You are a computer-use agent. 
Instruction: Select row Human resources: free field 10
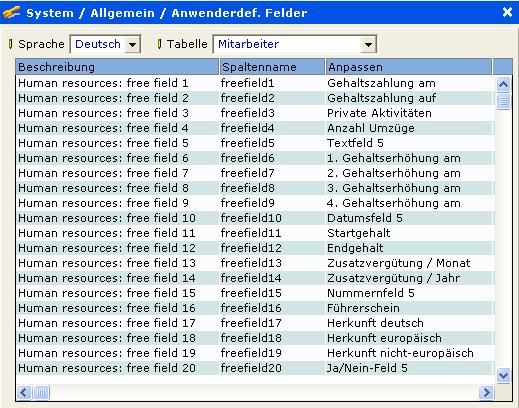coord(255,218)
